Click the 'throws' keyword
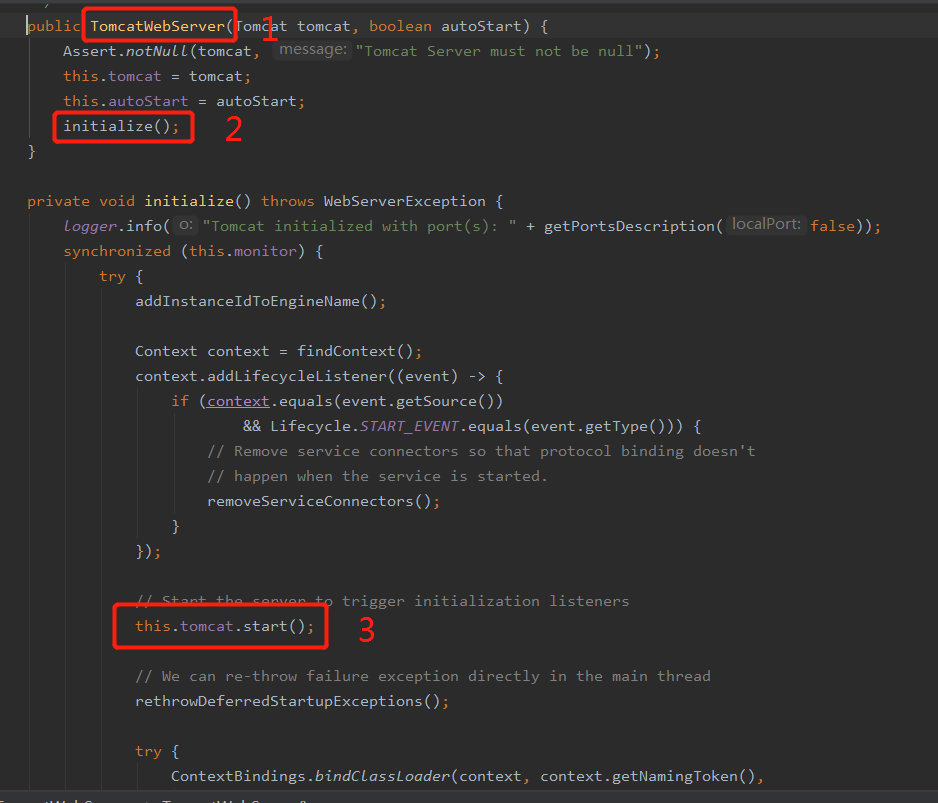The width and height of the screenshot is (938, 803). (287, 201)
